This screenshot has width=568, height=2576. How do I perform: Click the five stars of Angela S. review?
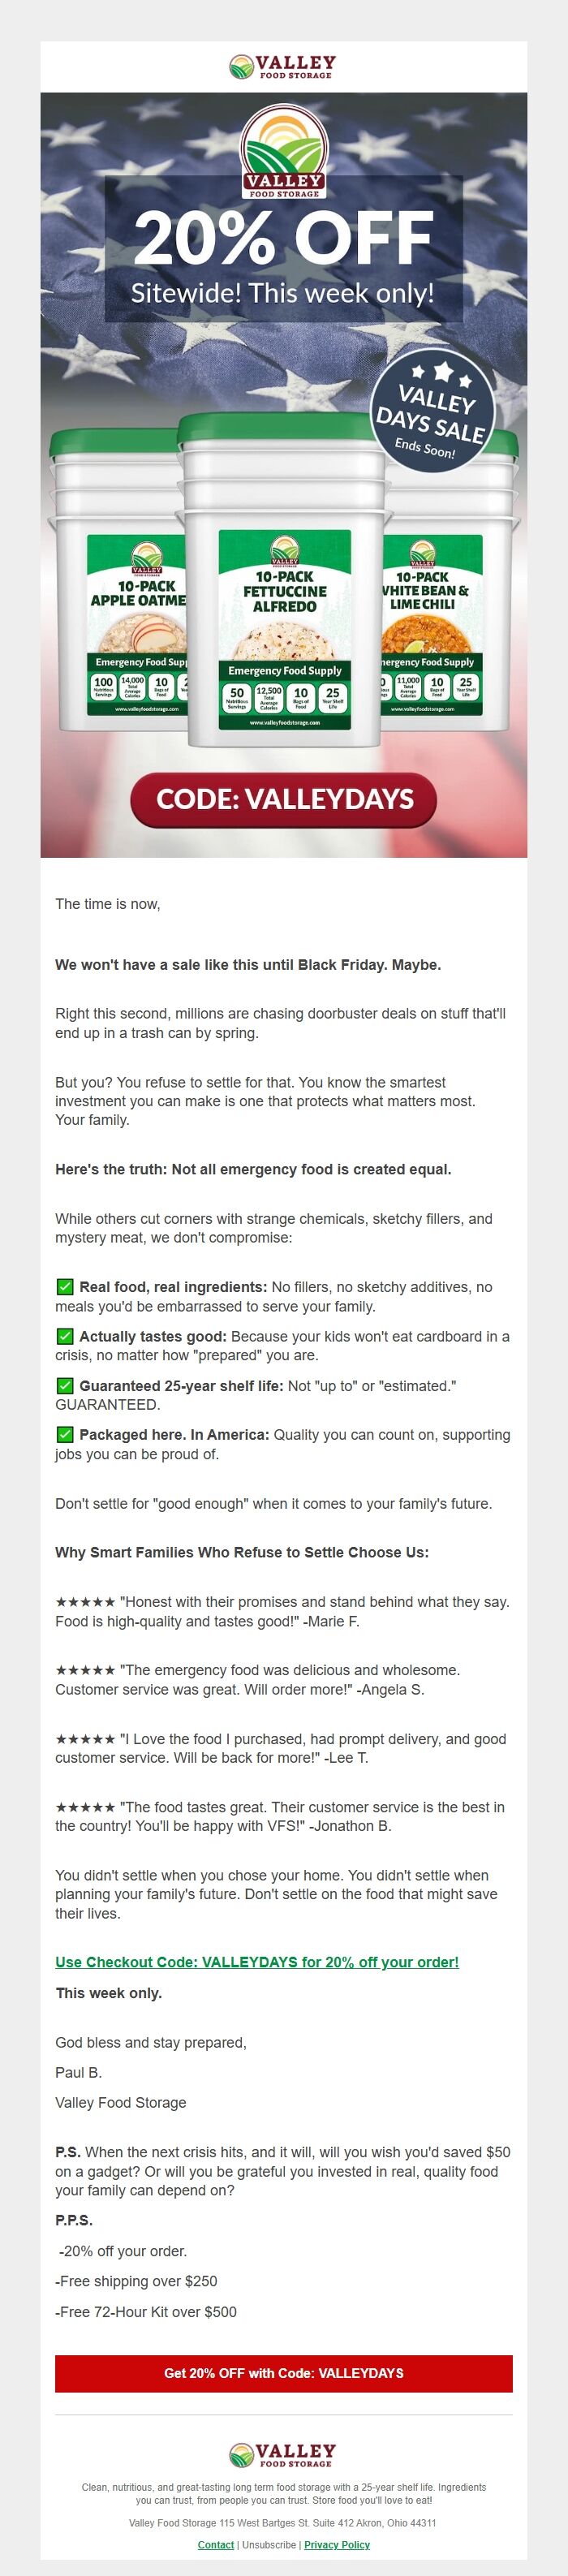[85, 1670]
